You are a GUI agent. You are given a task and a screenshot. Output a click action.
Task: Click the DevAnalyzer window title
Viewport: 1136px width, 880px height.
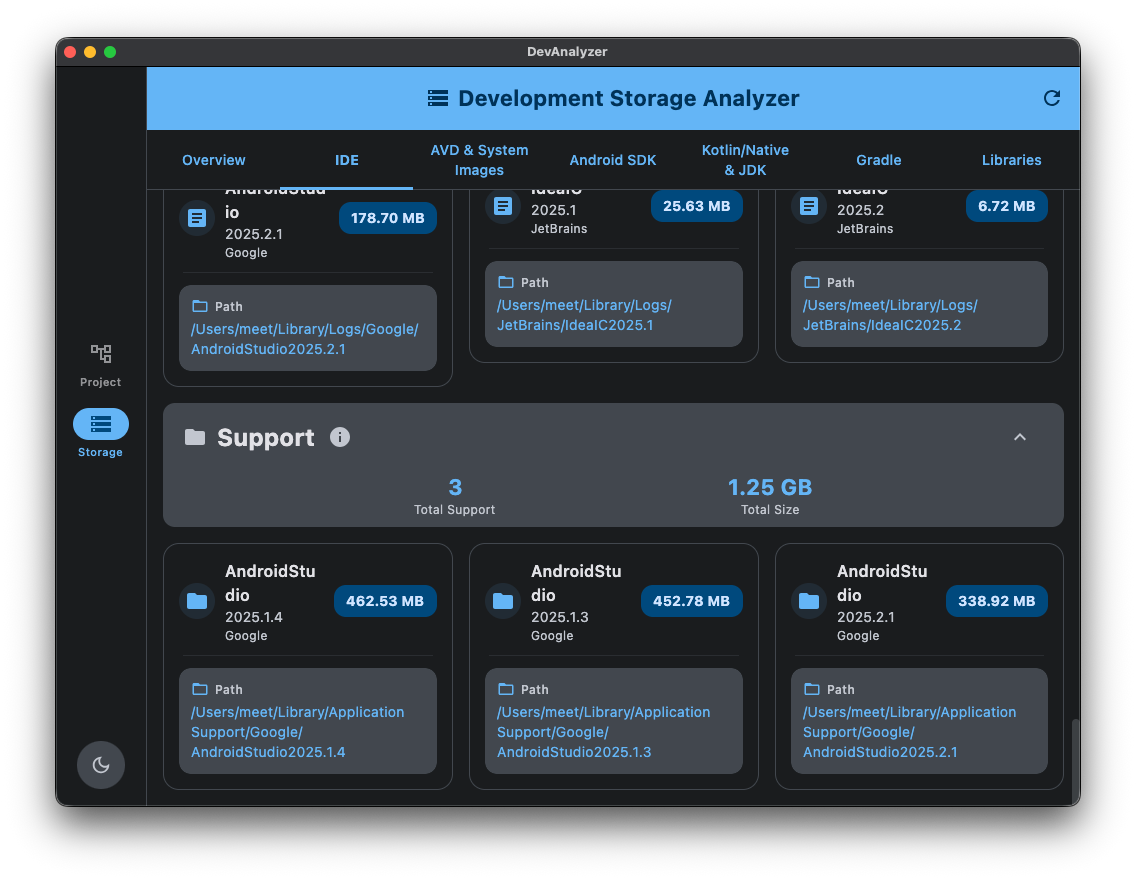[567, 51]
